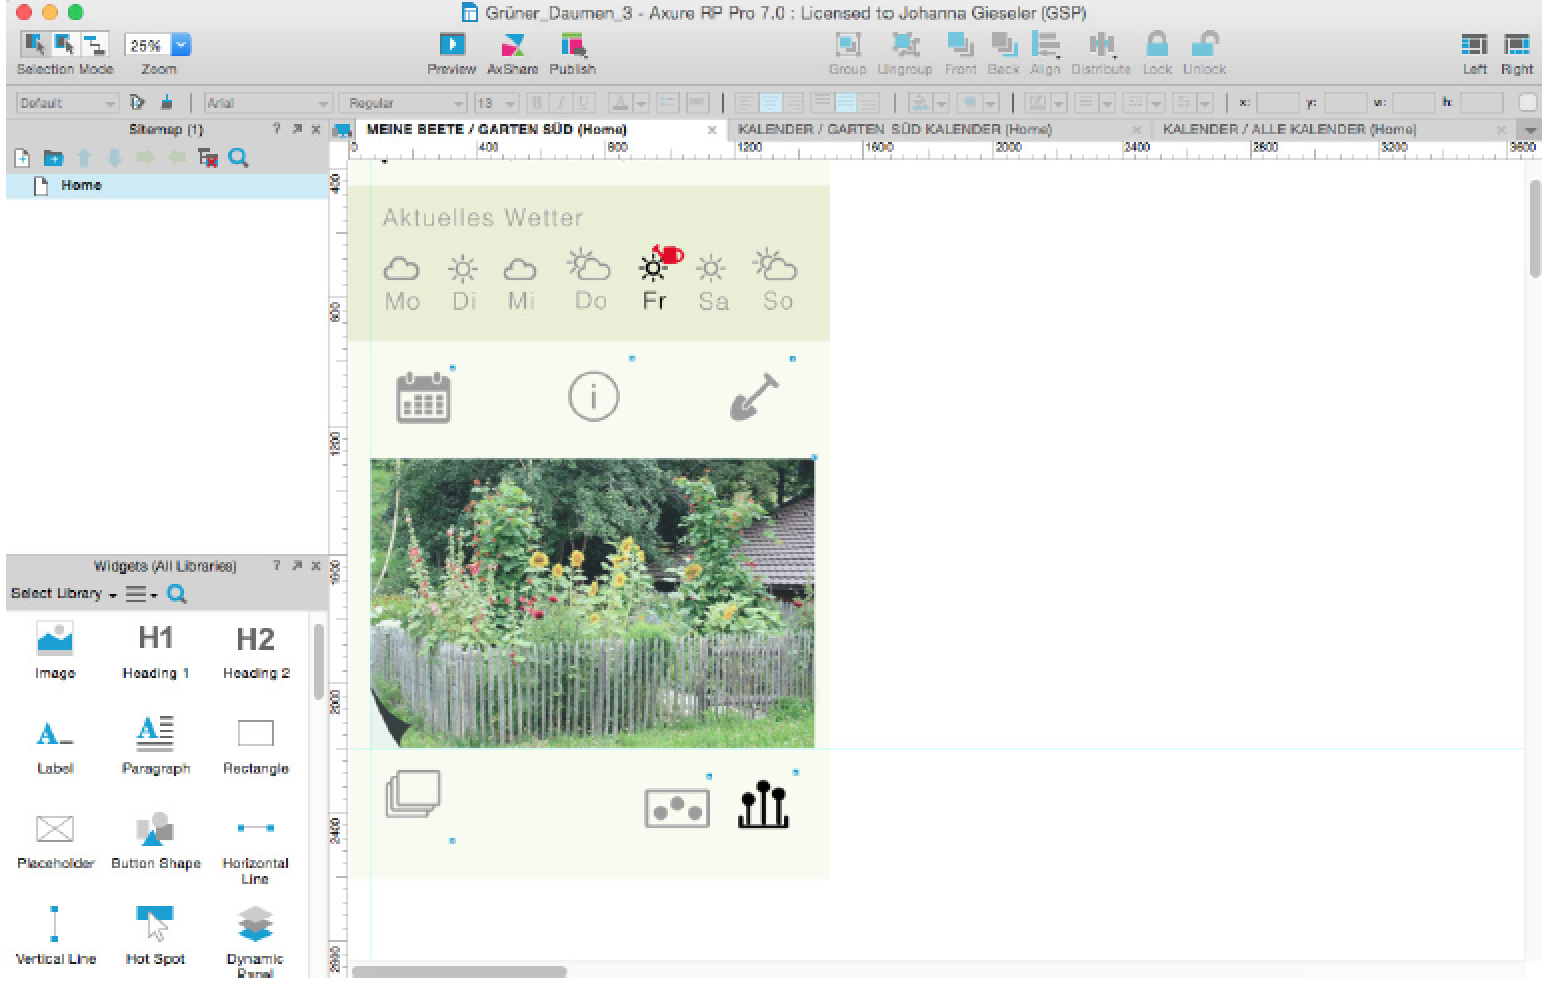Screen dimensions: 1542x986
Task: Toggle the Left panel visibility
Action: click(x=1474, y=45)
